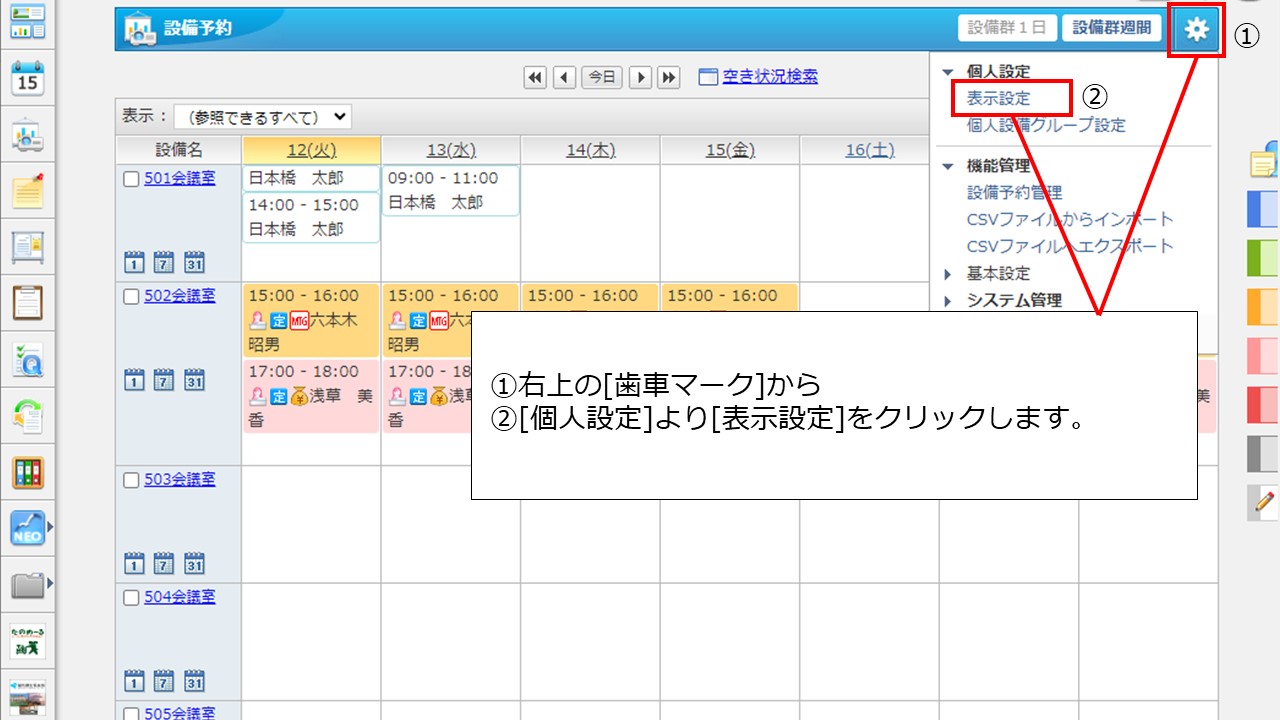Click the three binders icon in sidebar
This screenshot has width=1280, height=720.
click(x=28, y=472)
